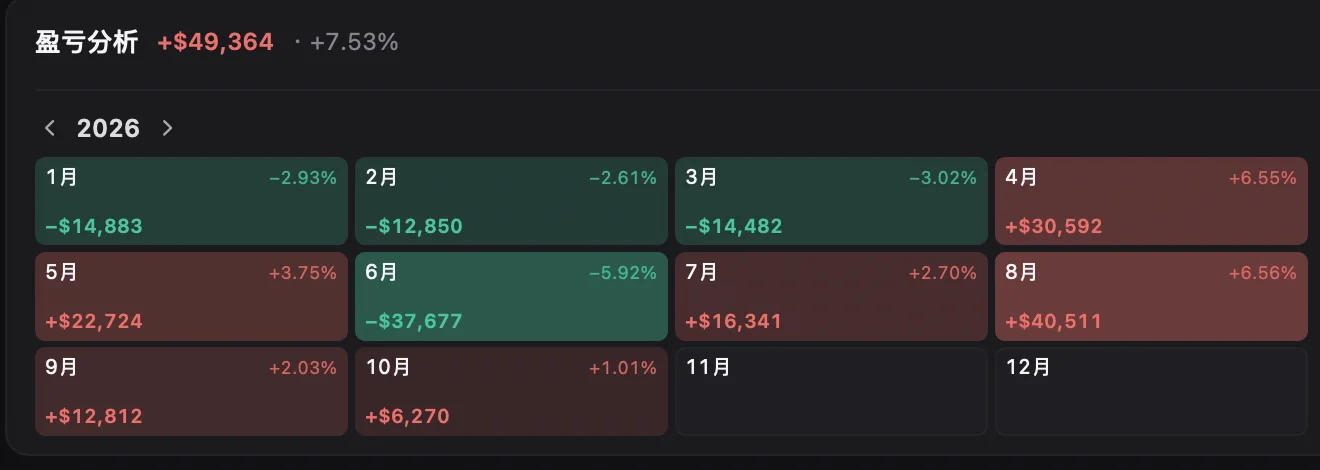
Task: Click the −5.92% label in June
Action: pyautogui.click(x=622, y=273)
